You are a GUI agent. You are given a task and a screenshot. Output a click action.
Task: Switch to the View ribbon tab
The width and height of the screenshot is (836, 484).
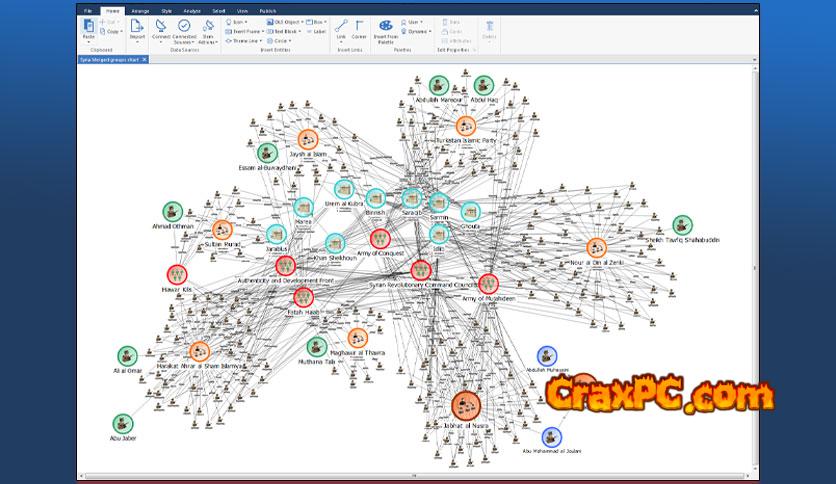(x=242, y=11)
